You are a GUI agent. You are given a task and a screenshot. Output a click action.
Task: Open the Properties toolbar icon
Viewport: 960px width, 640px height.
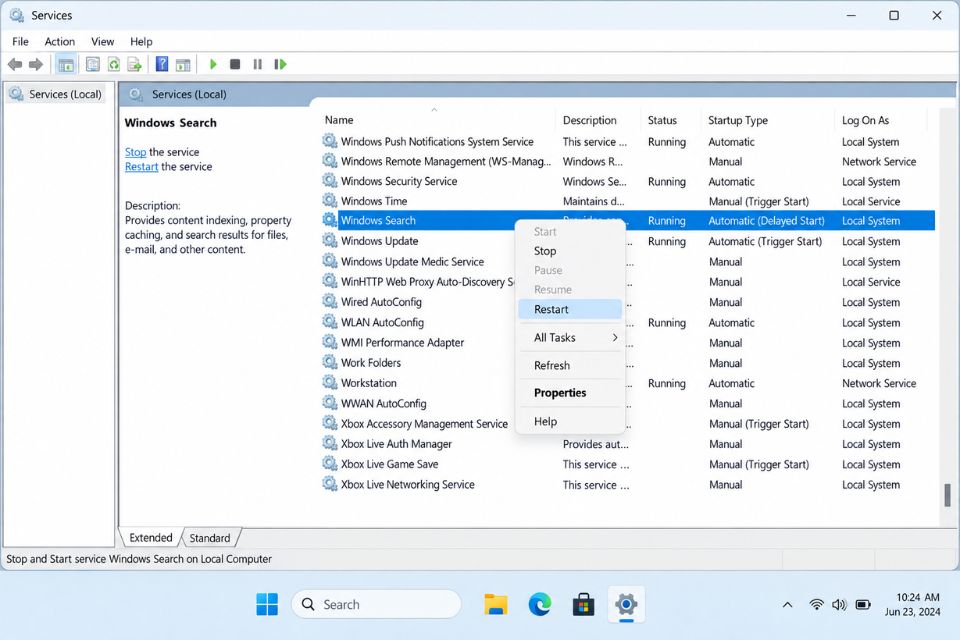pyautogui.click(x=93, y=64)
